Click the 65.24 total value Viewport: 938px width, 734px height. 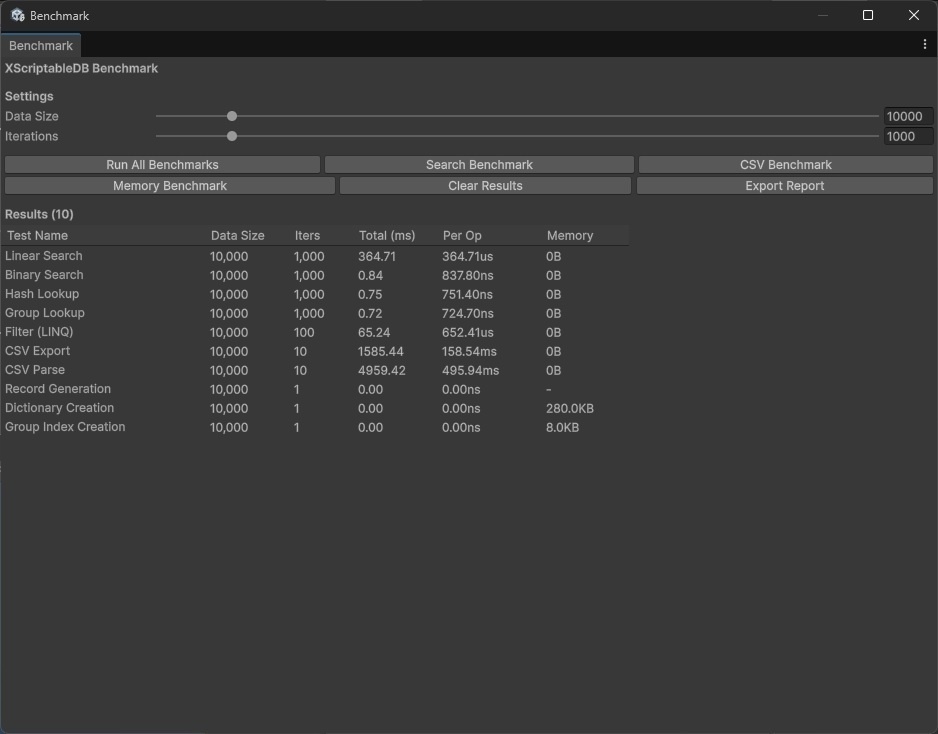pos(374,333)
